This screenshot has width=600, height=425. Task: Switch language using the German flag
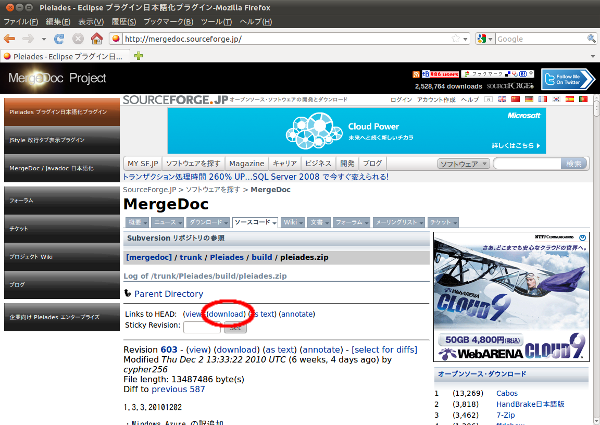529,99
